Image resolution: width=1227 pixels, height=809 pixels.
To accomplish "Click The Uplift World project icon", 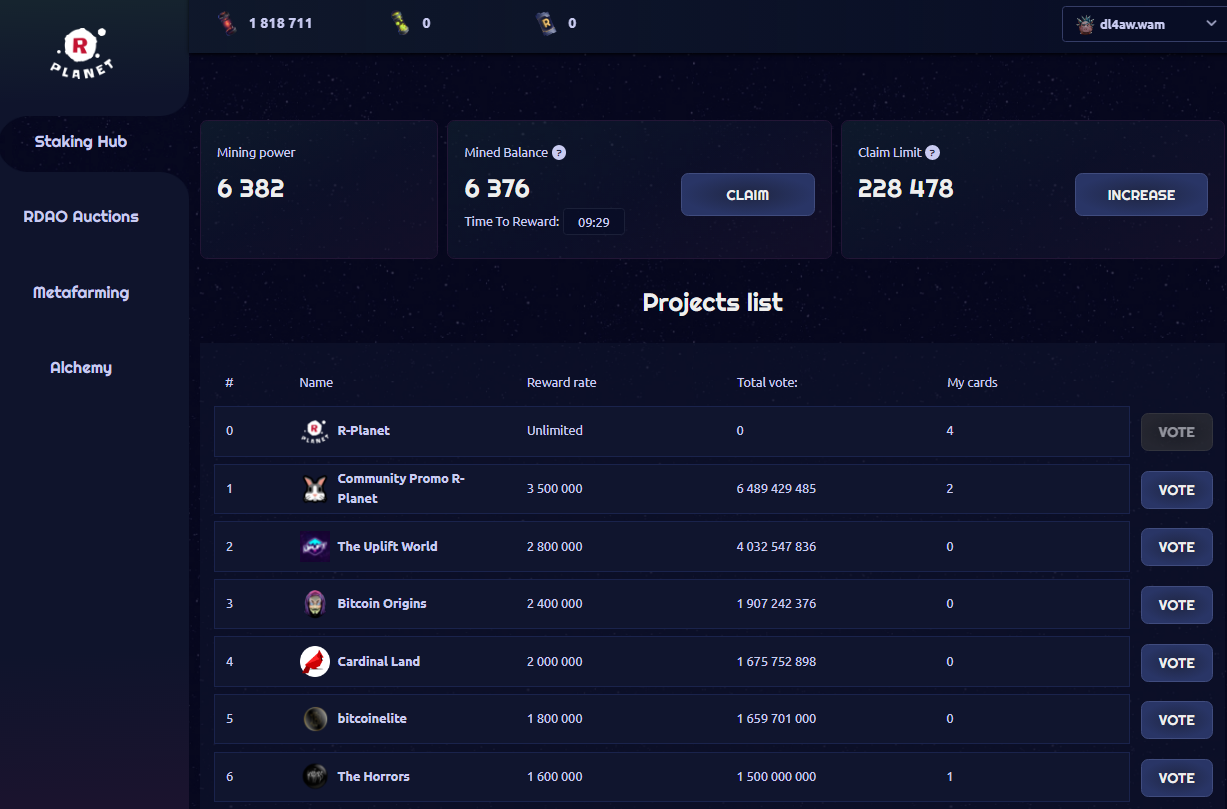I will [x=315, y=547].
